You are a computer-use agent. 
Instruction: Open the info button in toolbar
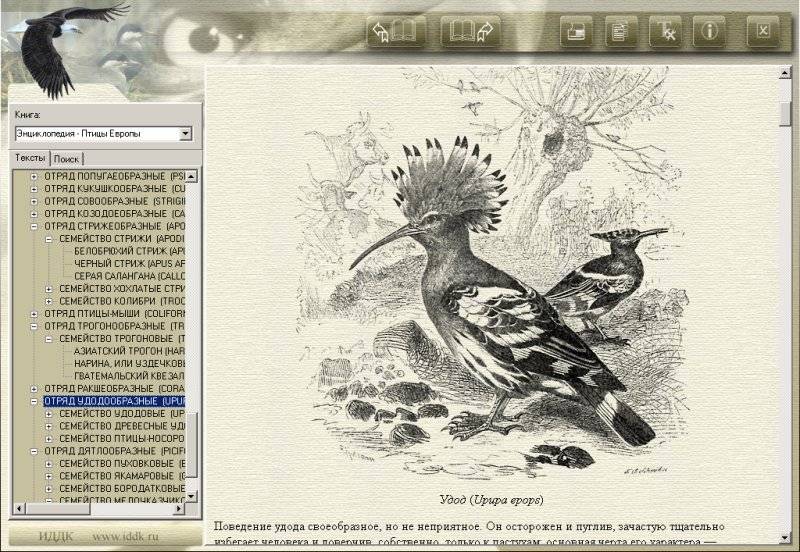pyautogui.click(x=711, y=31)
